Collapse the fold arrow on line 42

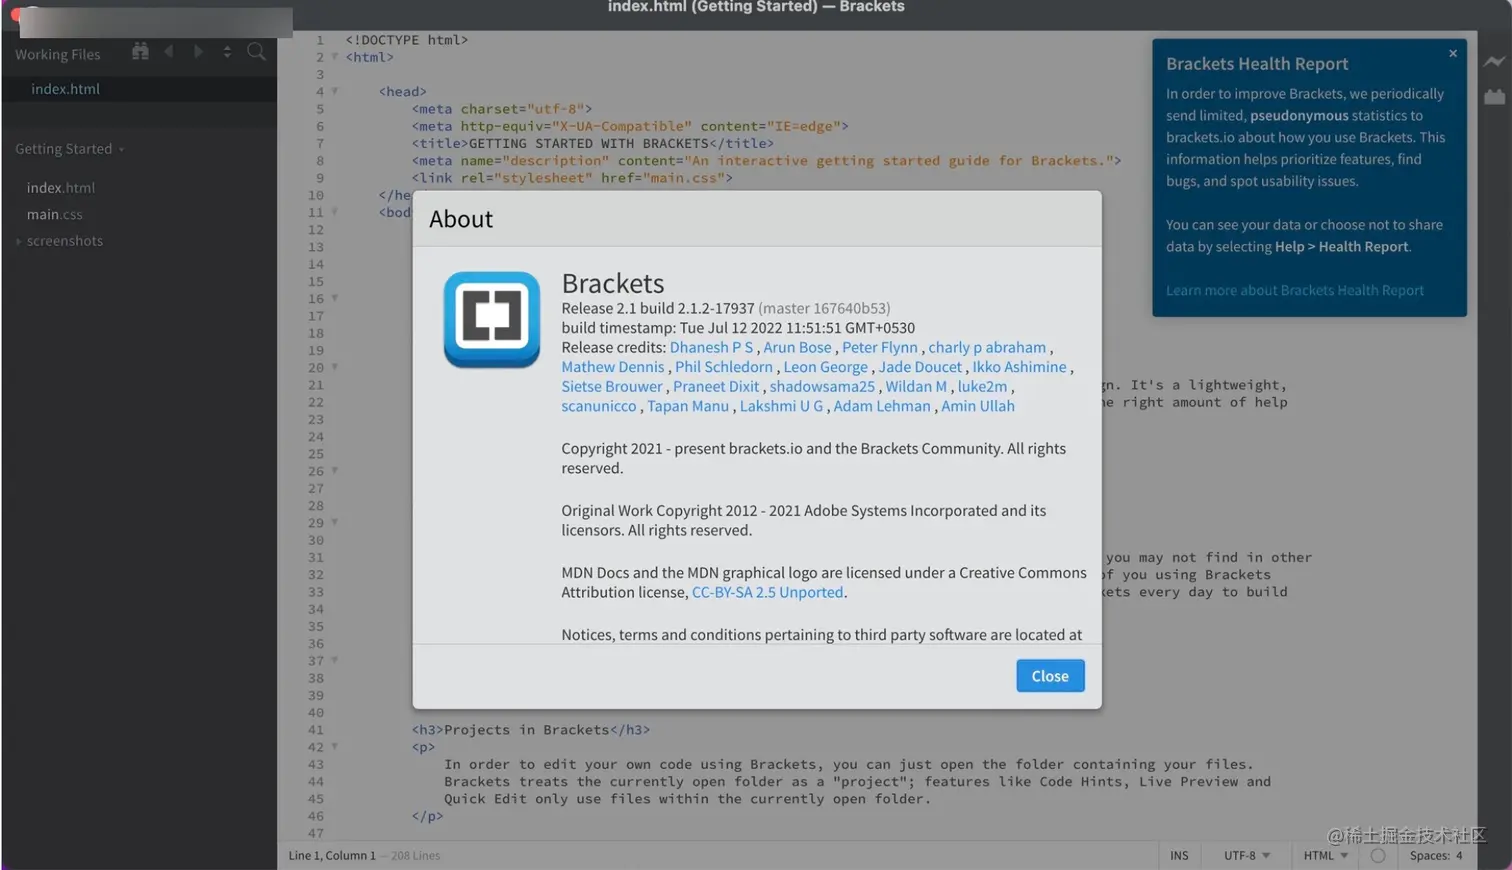pos(335,747)
